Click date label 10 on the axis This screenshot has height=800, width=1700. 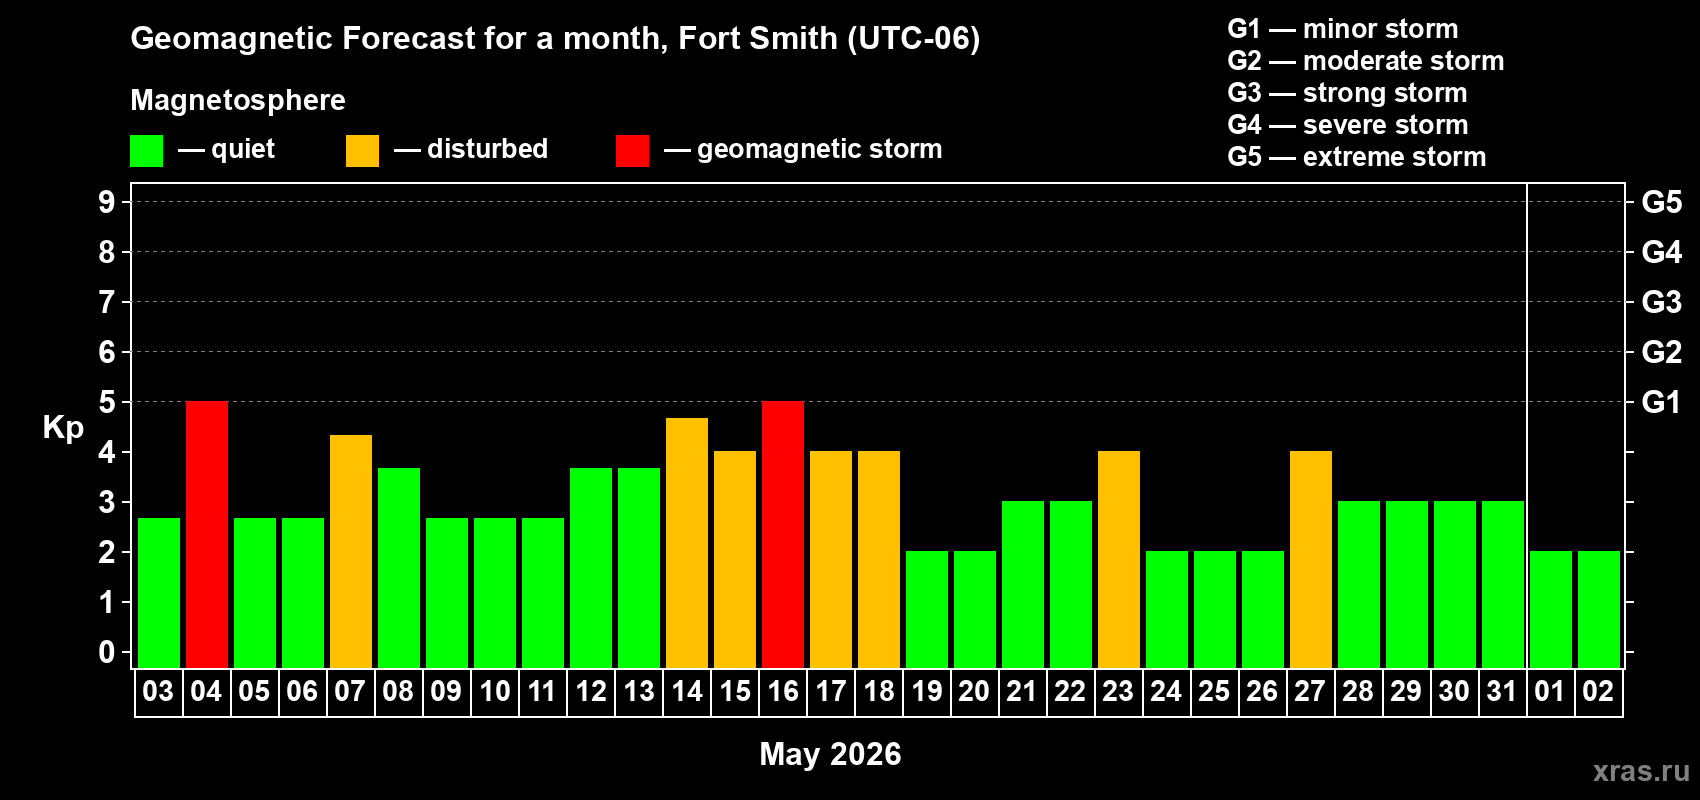pyautogui.click(x=495, y=692)
